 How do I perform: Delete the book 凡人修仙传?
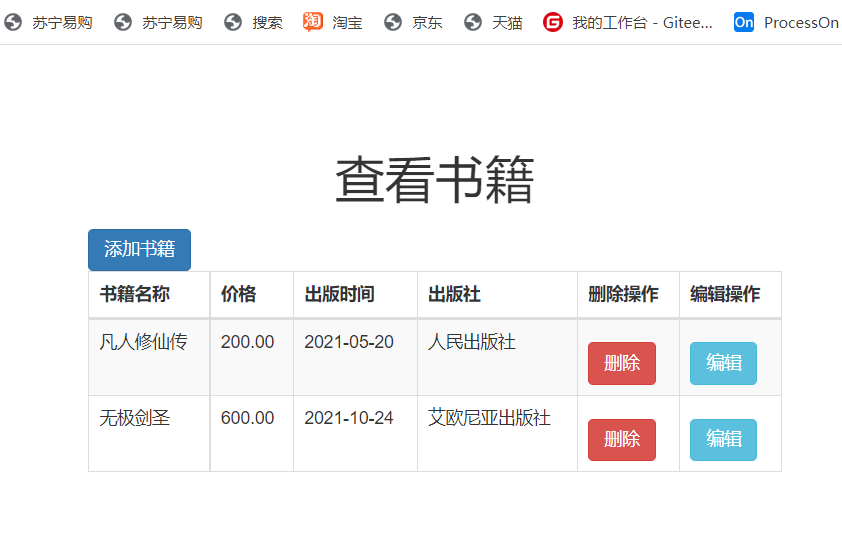coord(622,363)
